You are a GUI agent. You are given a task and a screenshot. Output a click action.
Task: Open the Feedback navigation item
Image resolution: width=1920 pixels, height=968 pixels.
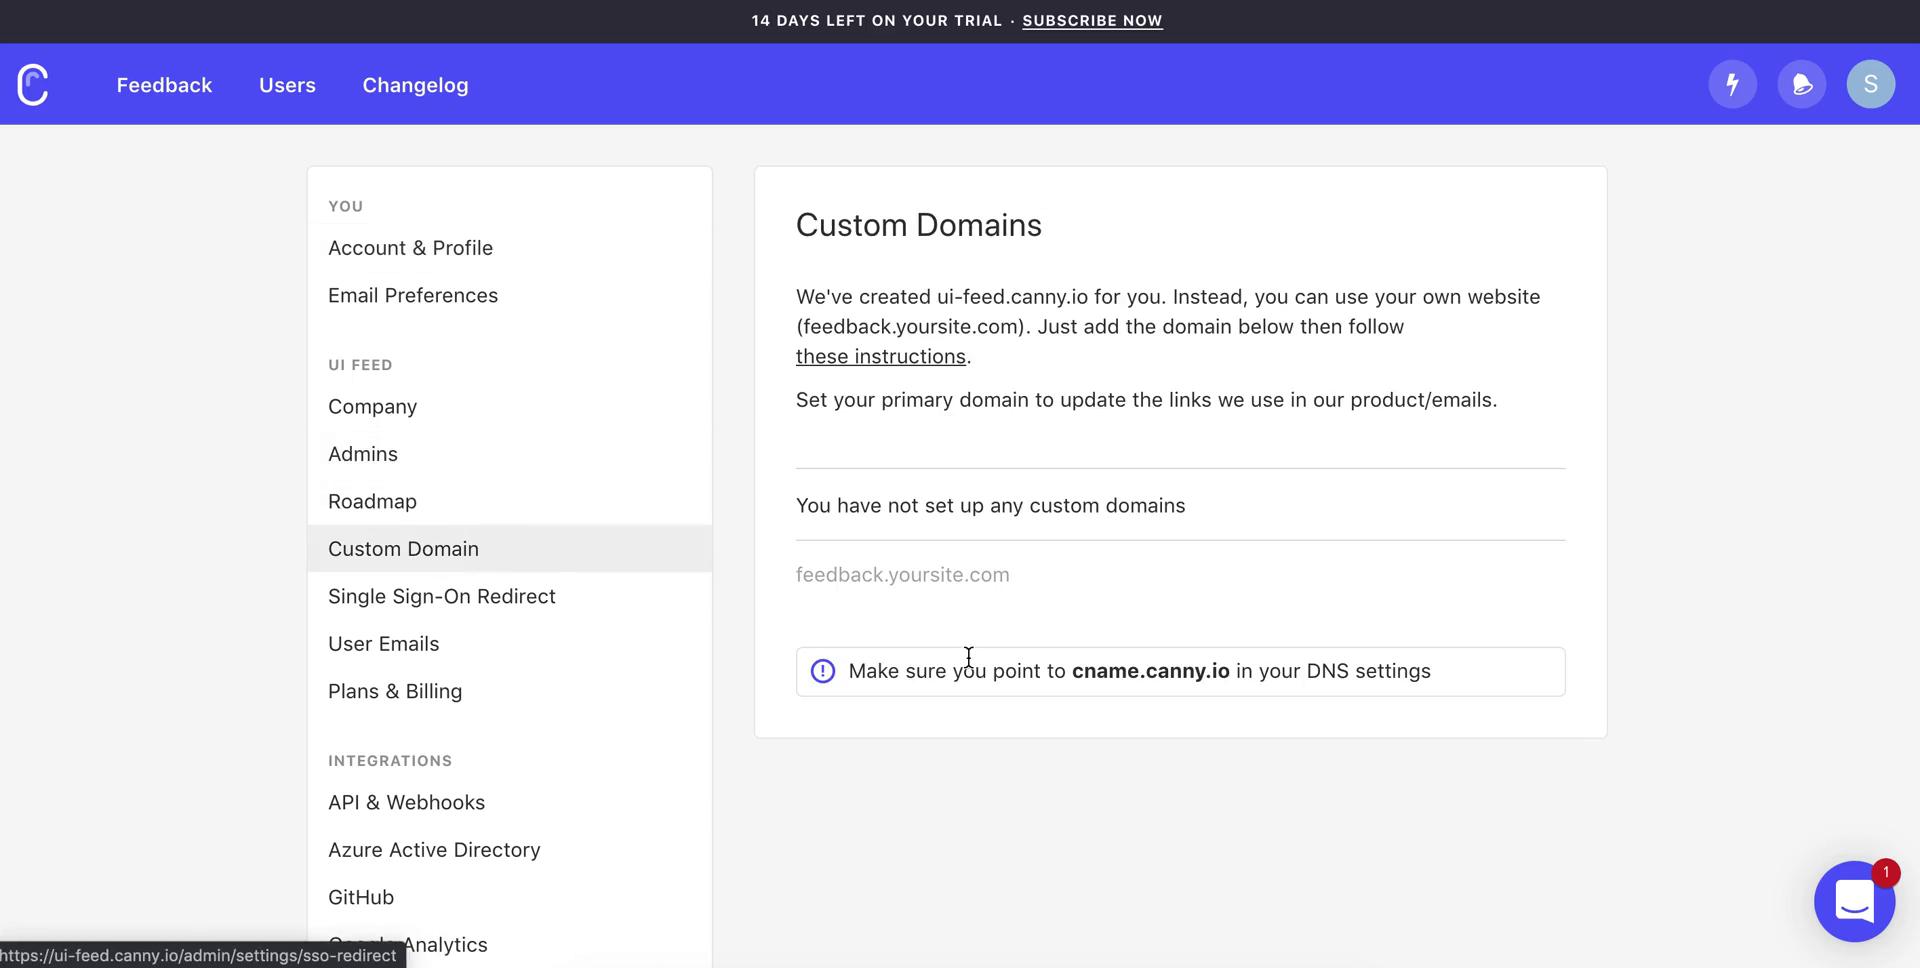(x=164, y=85)
